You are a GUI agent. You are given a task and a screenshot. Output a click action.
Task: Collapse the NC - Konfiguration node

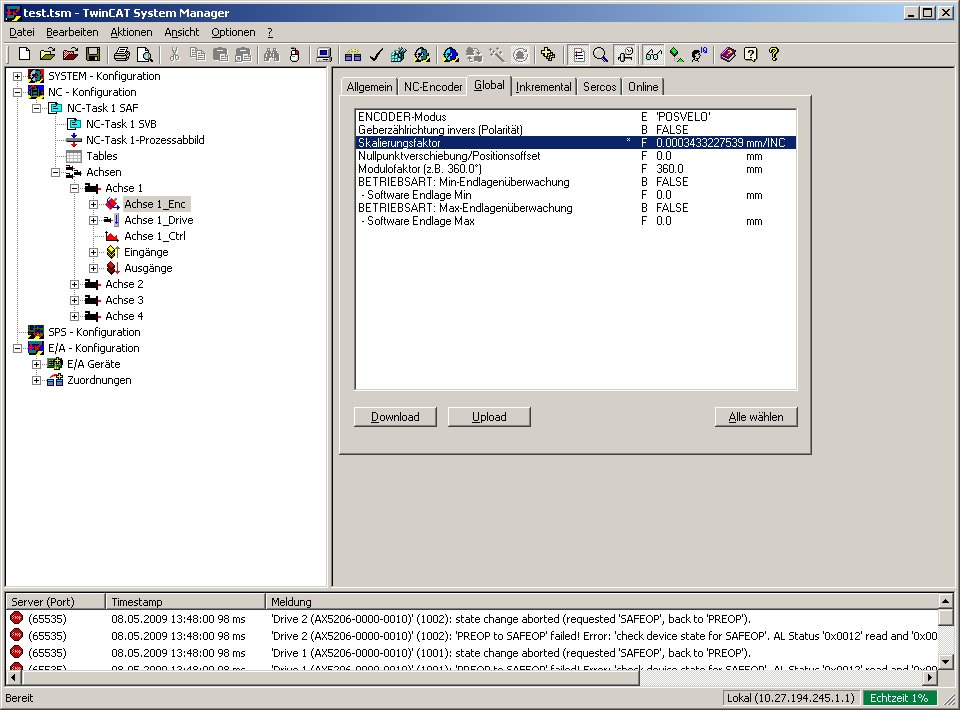(x=18, y=92)
